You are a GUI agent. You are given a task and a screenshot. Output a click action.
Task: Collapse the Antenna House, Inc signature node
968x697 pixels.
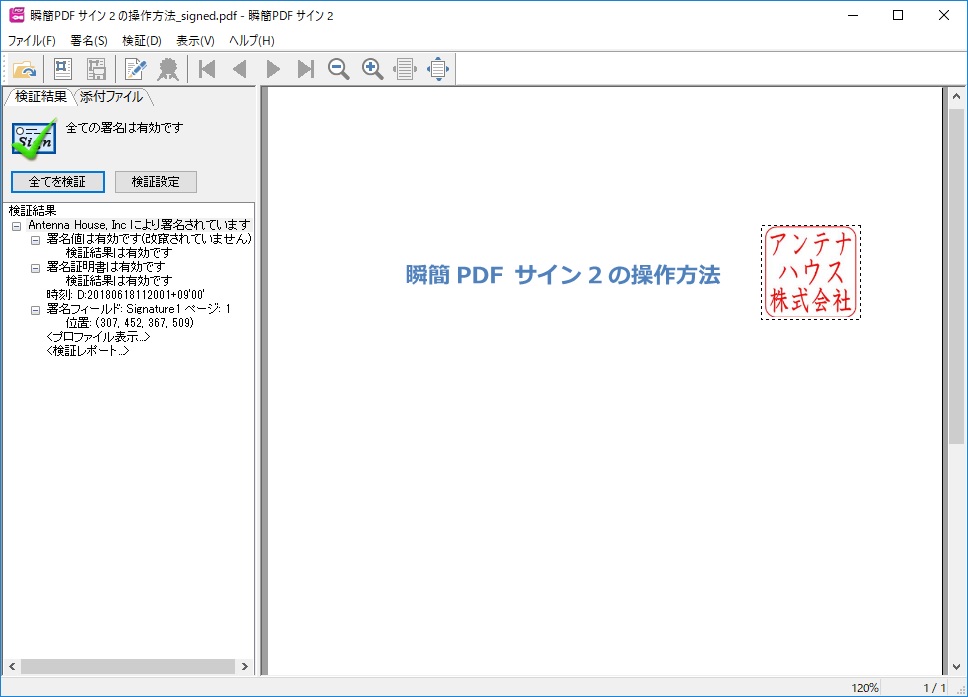[x=17, y=226]
